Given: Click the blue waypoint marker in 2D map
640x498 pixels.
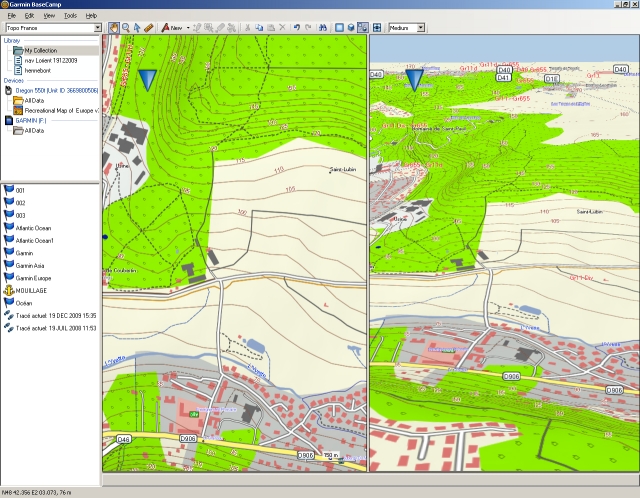Looking at the screenshot, I should [147, 80].
